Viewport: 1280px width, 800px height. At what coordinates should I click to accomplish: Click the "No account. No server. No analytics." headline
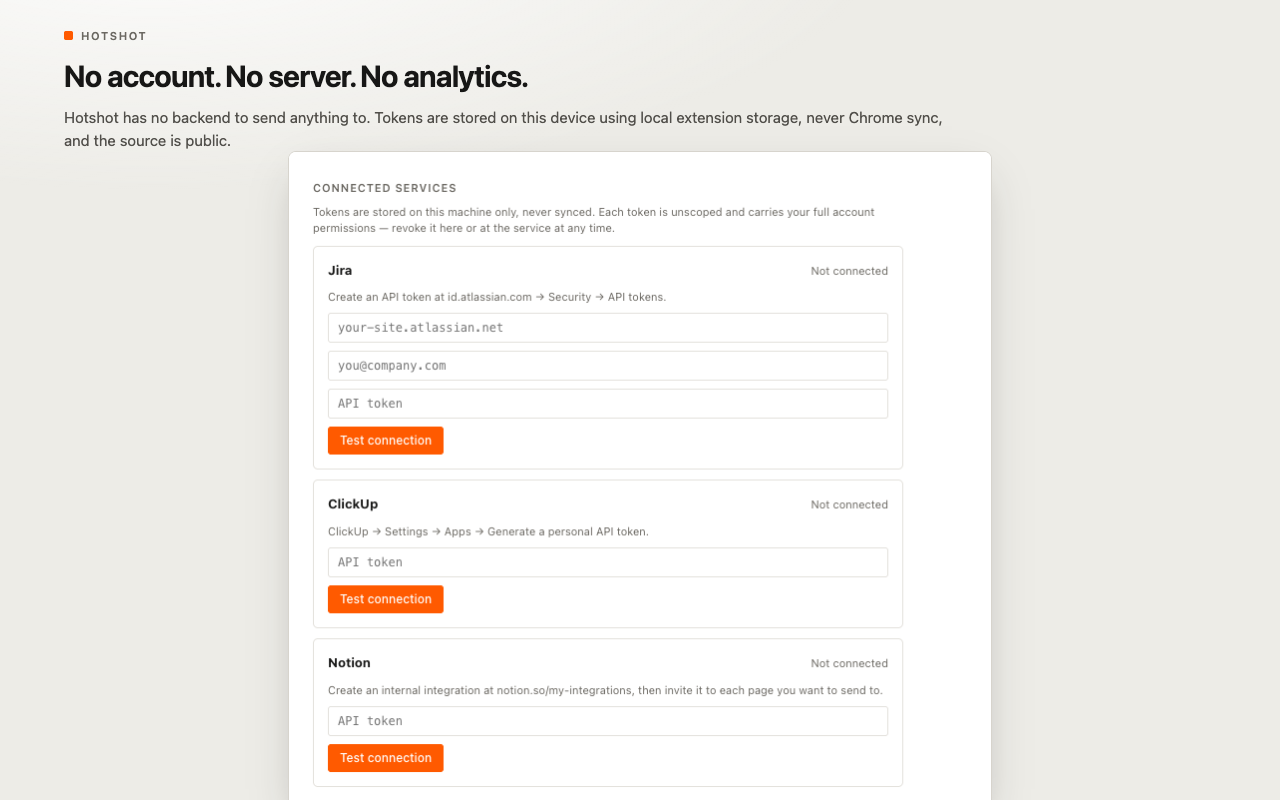[x=296, y=76]
